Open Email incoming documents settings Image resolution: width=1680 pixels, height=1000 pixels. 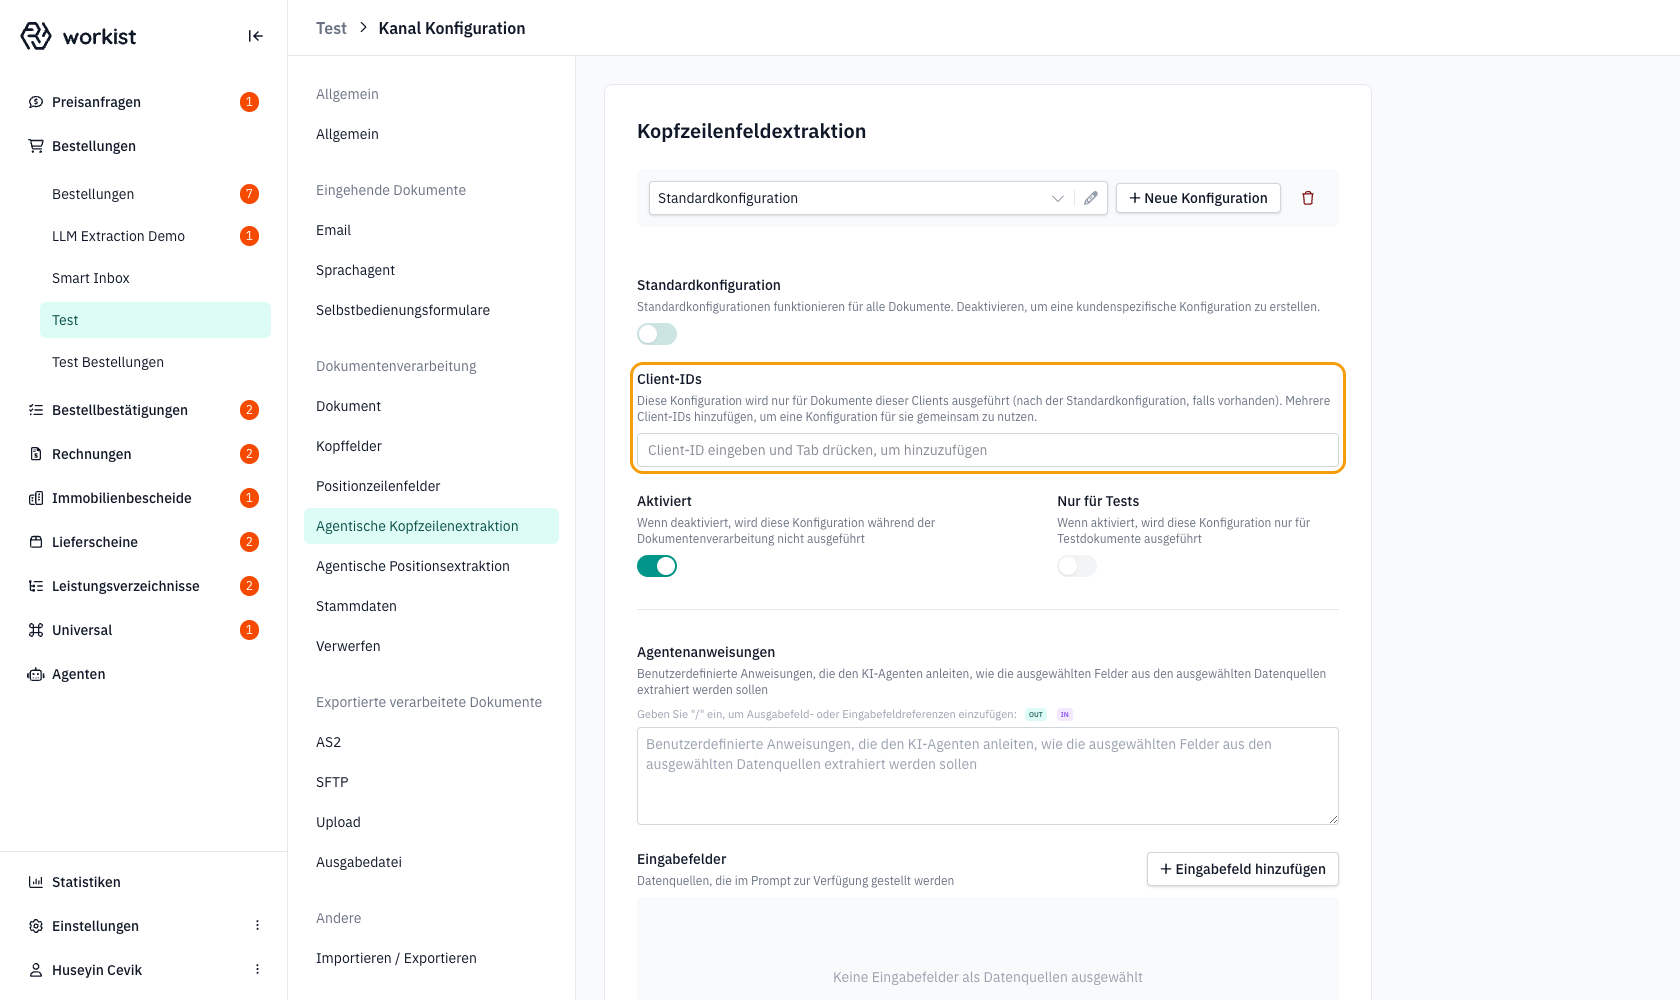pyautogui.click(x=431, y=230)
